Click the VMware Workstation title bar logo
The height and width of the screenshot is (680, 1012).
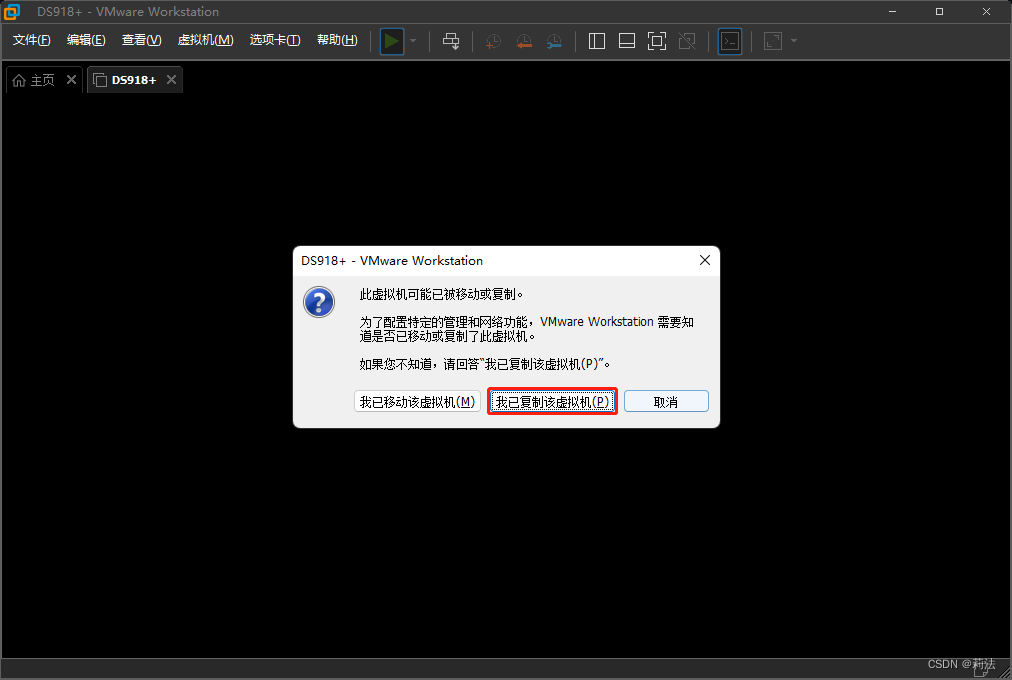tap(12, 12)
